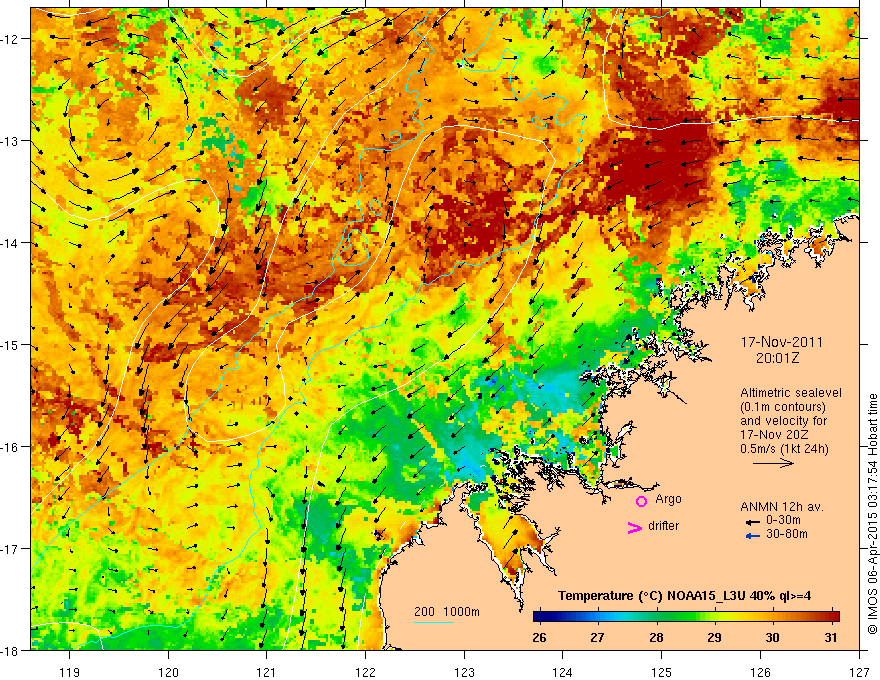Viewport: 880px width, 680px height.
Task: Click the '0-30m' depth label
Action: [x=783, y=520]
